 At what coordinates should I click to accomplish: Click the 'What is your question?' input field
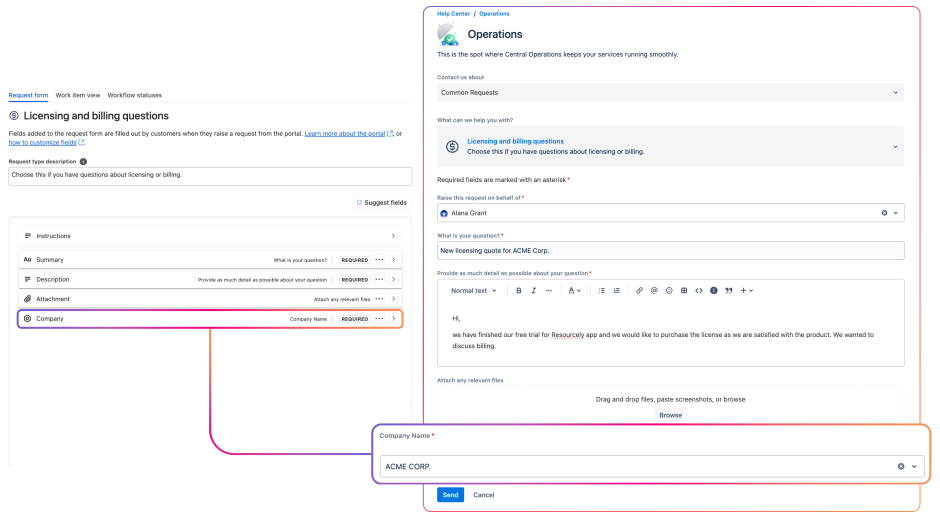coord(670,250)
